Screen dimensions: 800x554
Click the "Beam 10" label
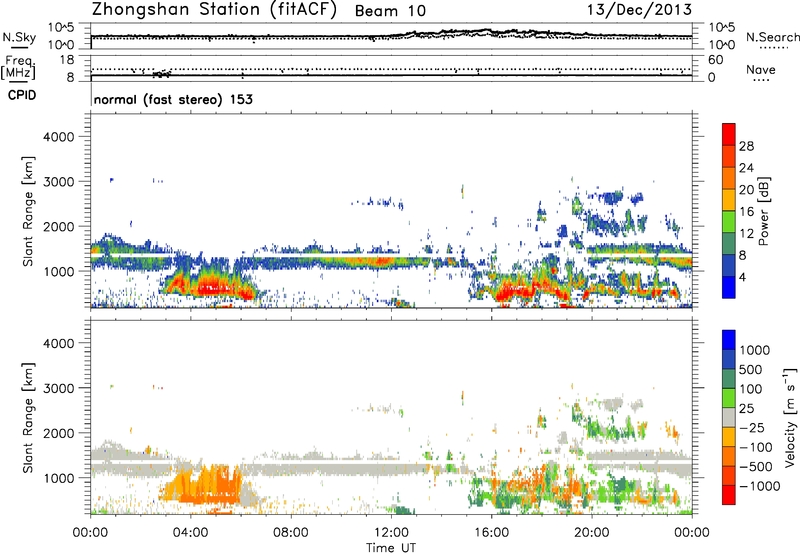(390, 11)
